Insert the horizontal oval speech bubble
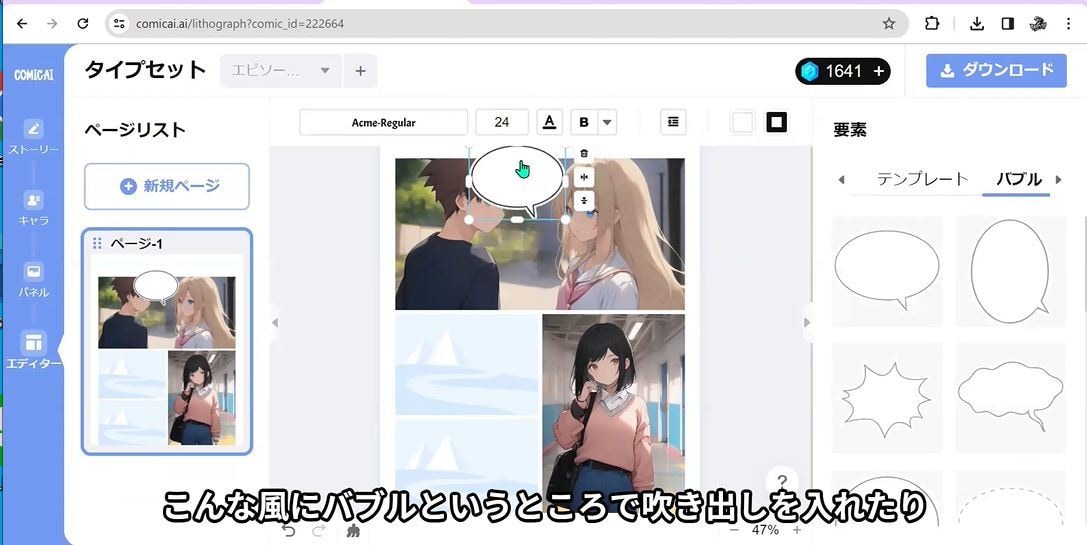 [887, 270]
